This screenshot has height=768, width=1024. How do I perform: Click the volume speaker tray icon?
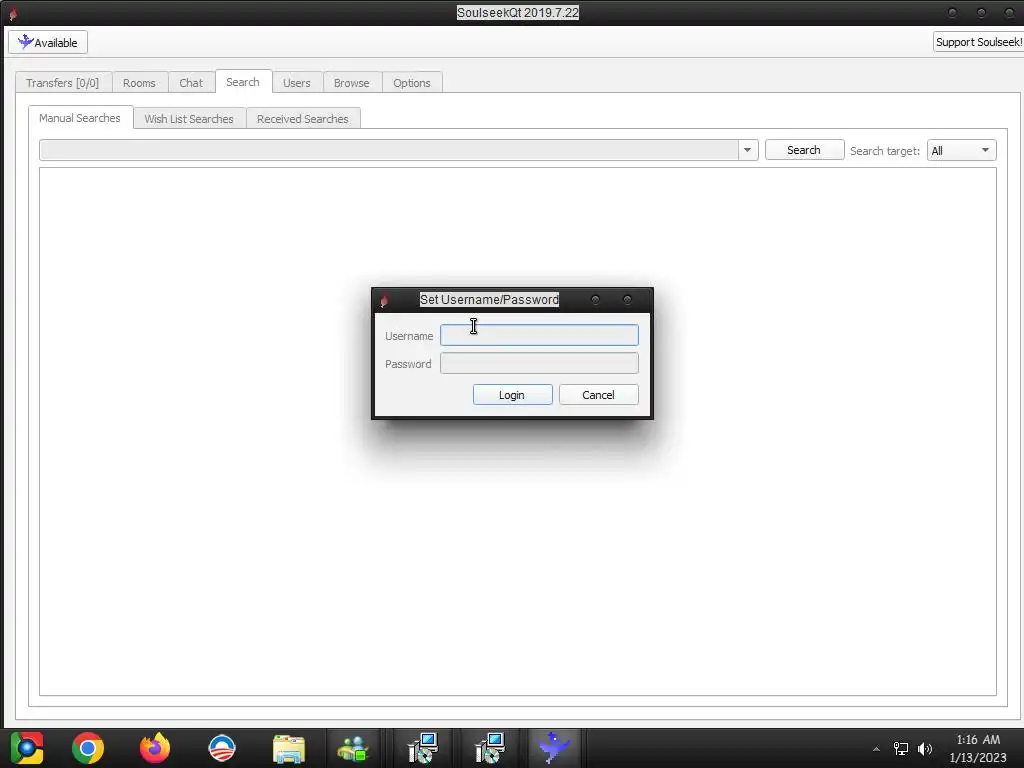925,748
